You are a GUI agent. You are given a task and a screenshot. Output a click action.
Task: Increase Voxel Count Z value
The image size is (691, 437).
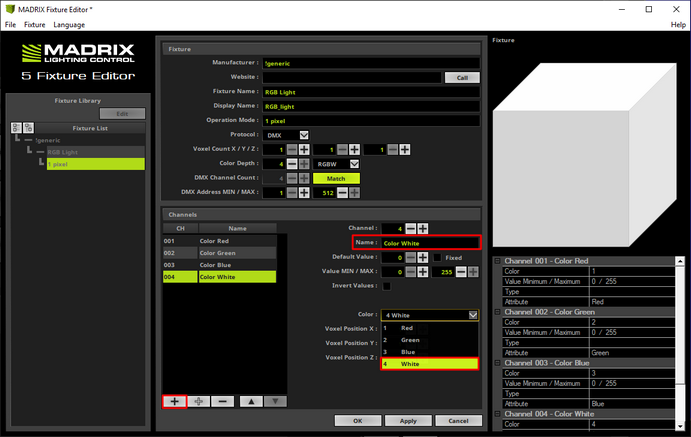click(405, 150)
